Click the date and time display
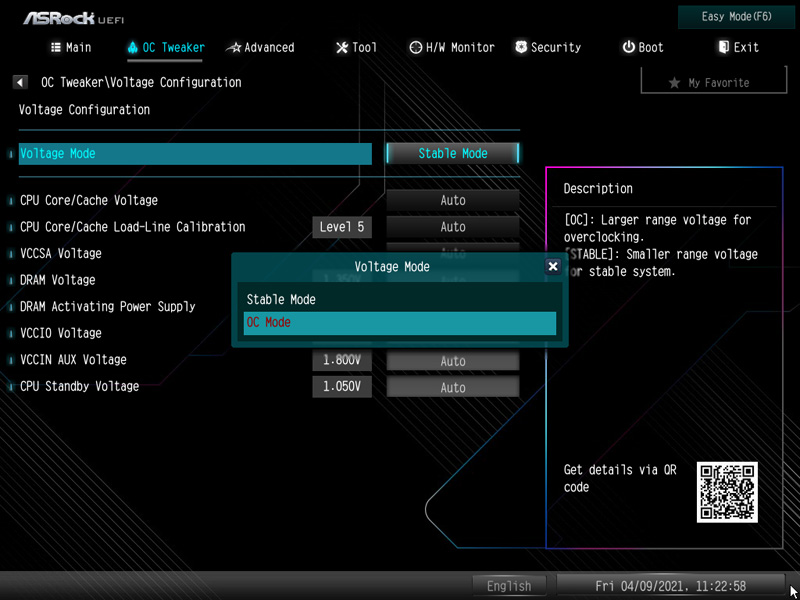 point(670,586)
